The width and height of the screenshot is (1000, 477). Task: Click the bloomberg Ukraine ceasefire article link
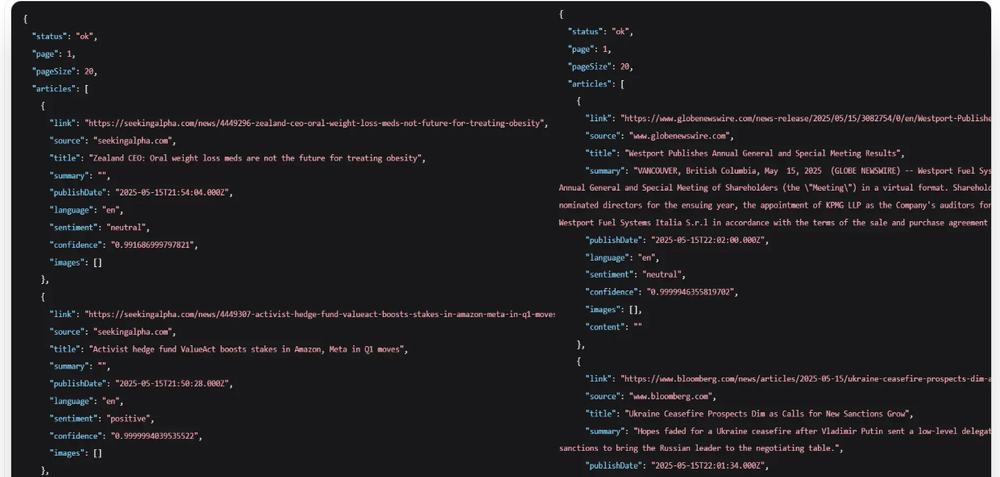805,379
